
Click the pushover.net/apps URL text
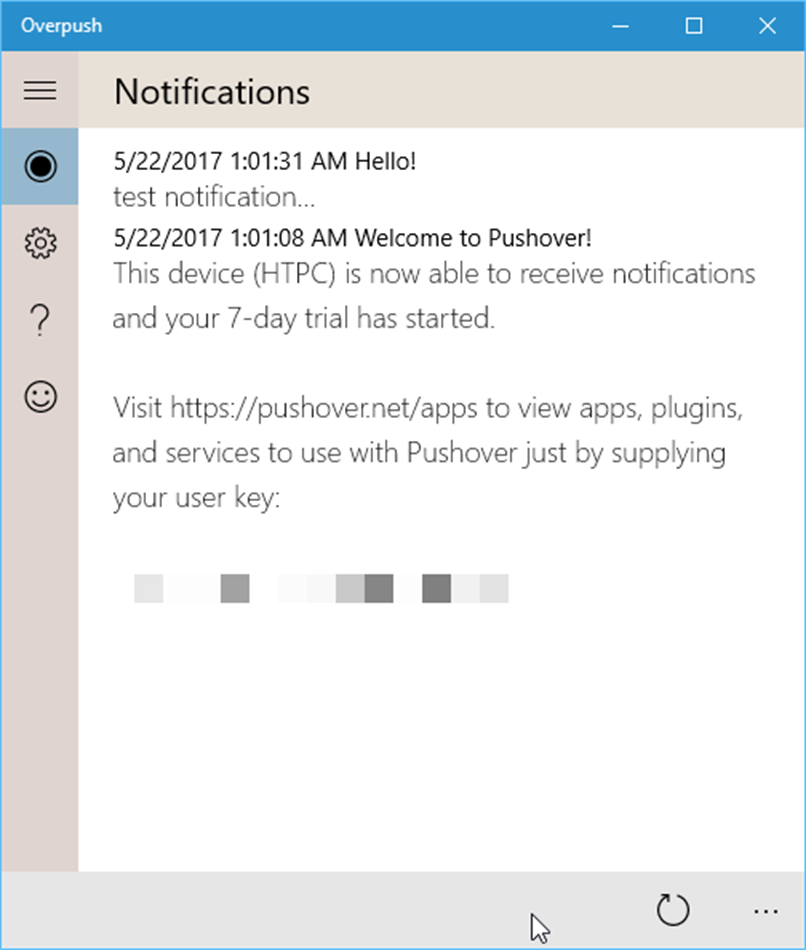[324, 408]
